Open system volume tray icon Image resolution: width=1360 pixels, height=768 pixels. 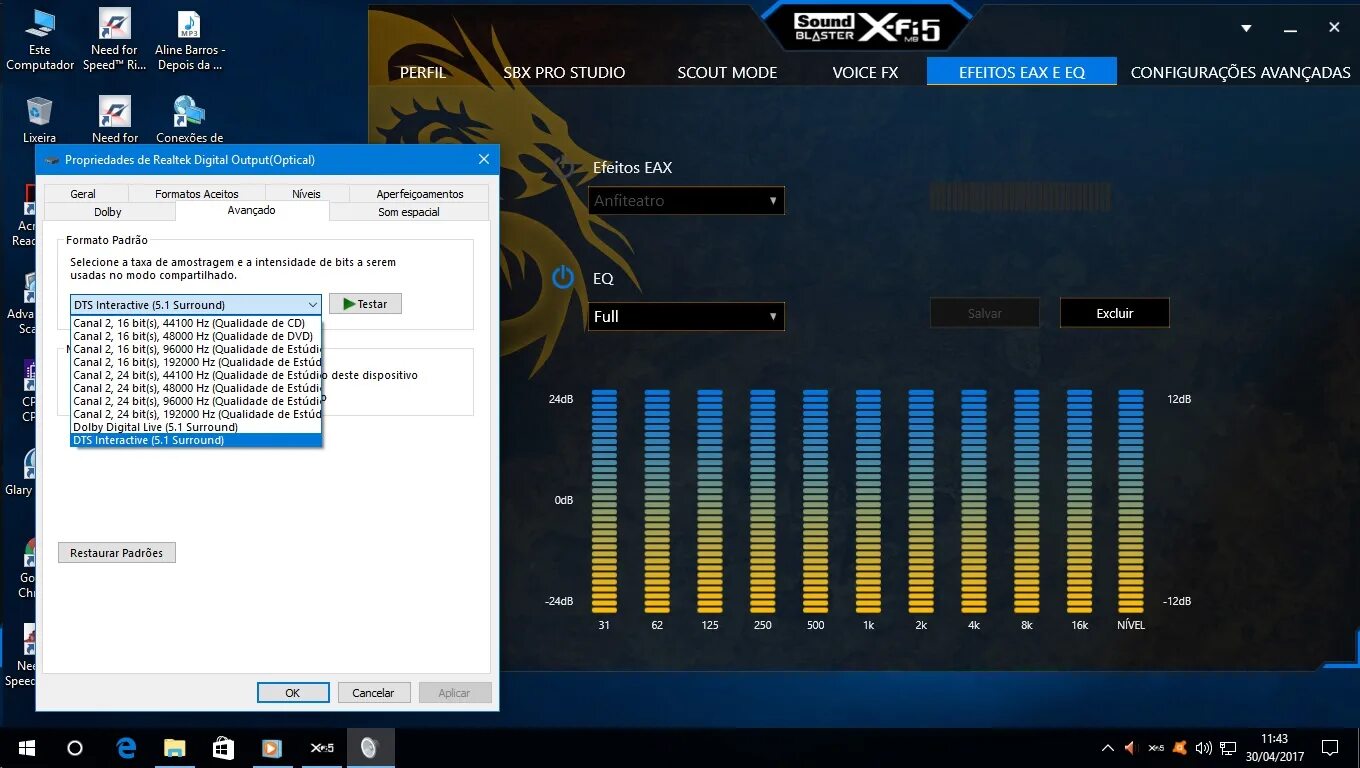pos(1203,748)
